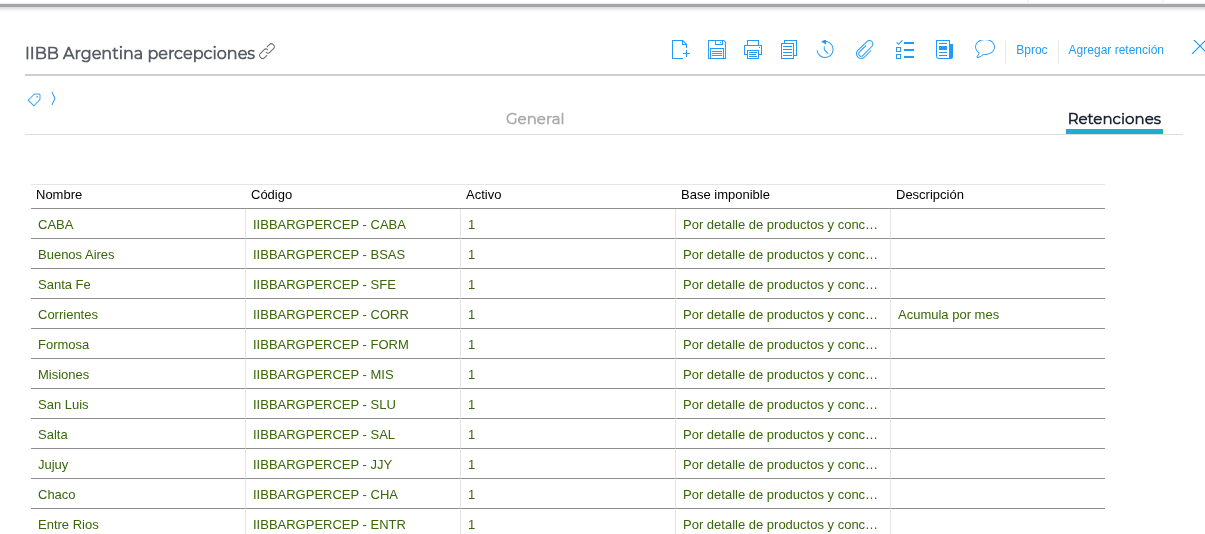
Task: Open the checklist icon in toolbar
Action: click(905, 49)
